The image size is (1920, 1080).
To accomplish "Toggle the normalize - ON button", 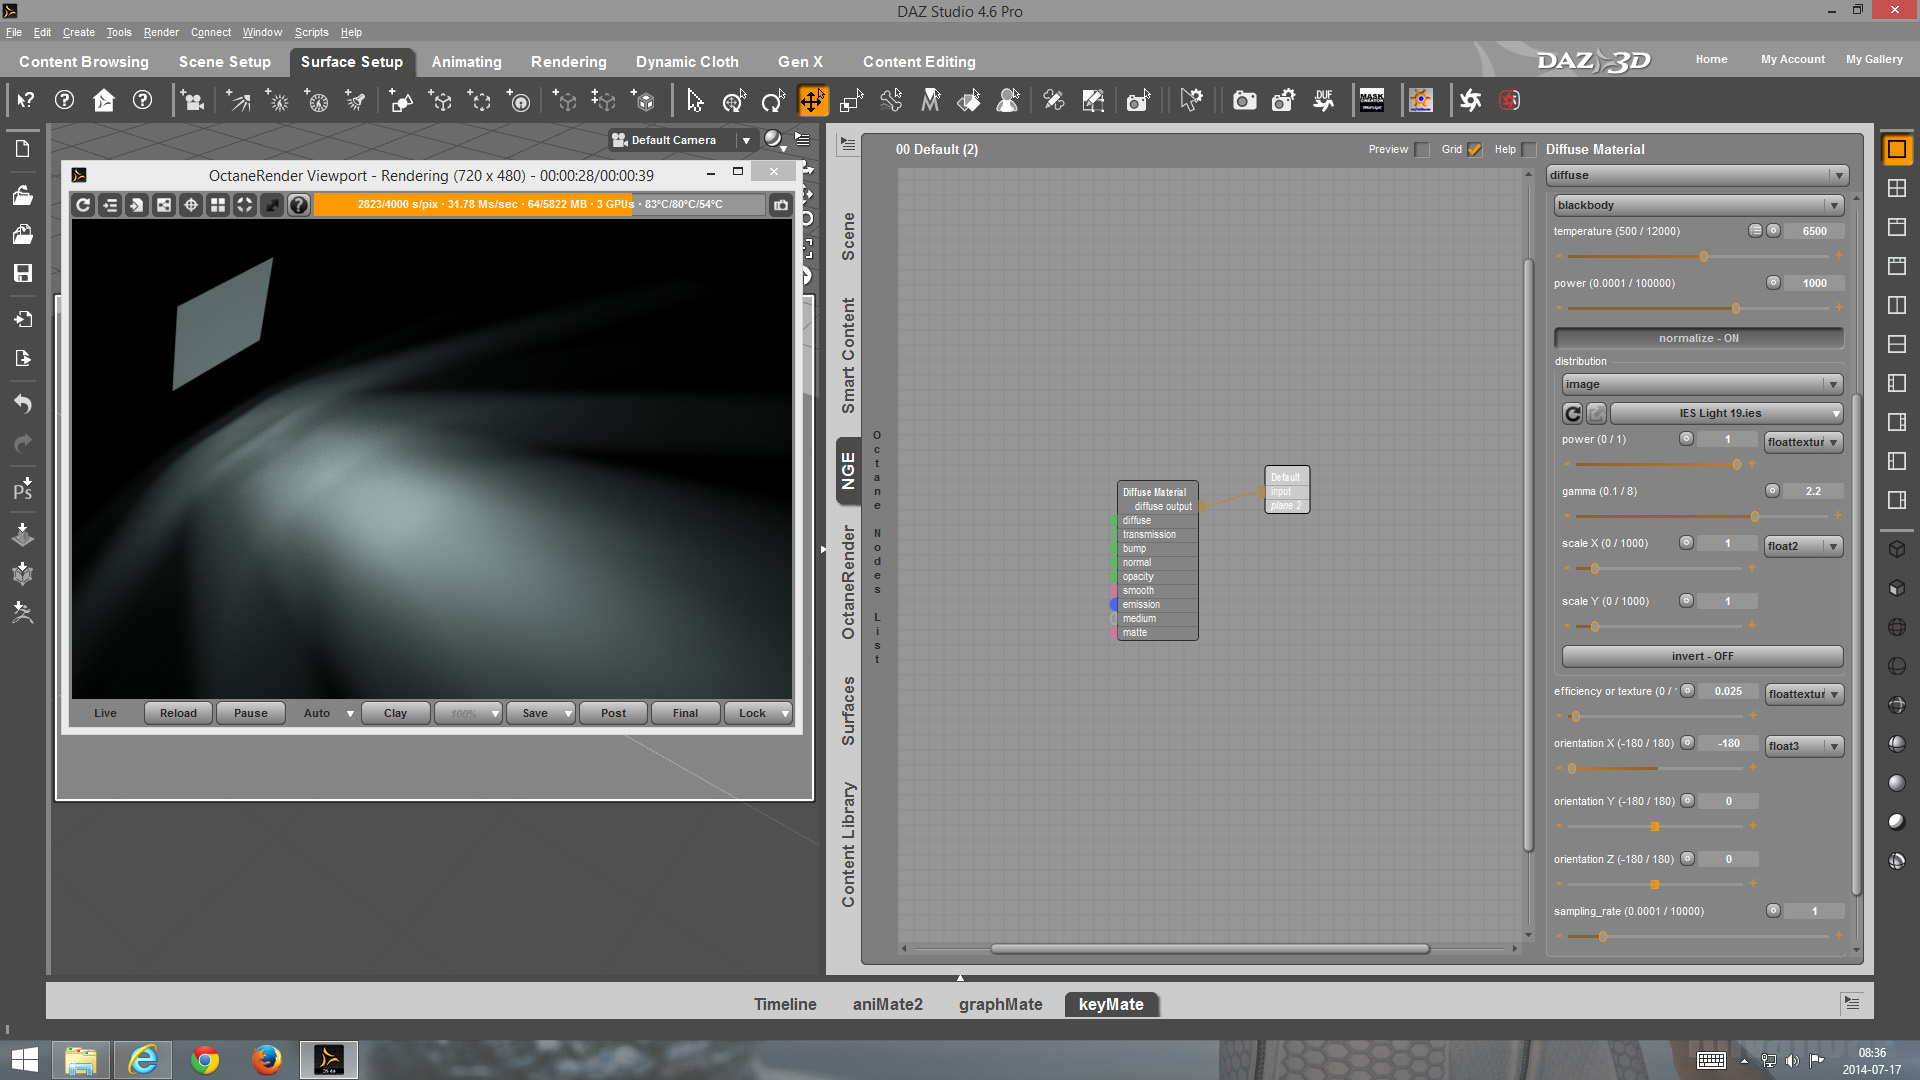I will click(1698, 338).
